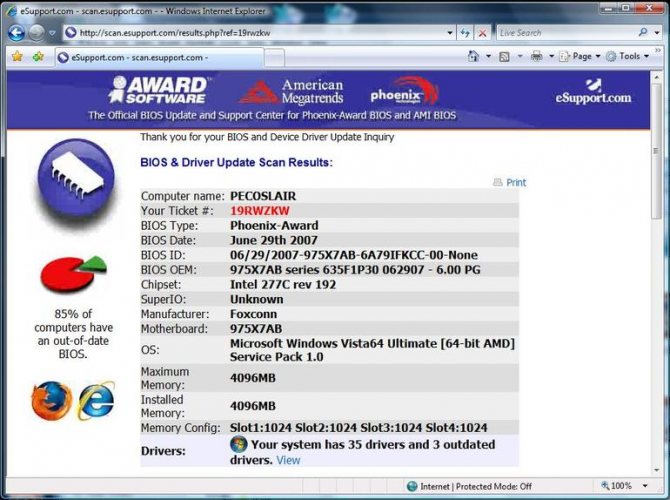Expand the Home button dropdown arrow
Image resolution: width=670 pixels, height=500 pixels.
click(488, 56)
